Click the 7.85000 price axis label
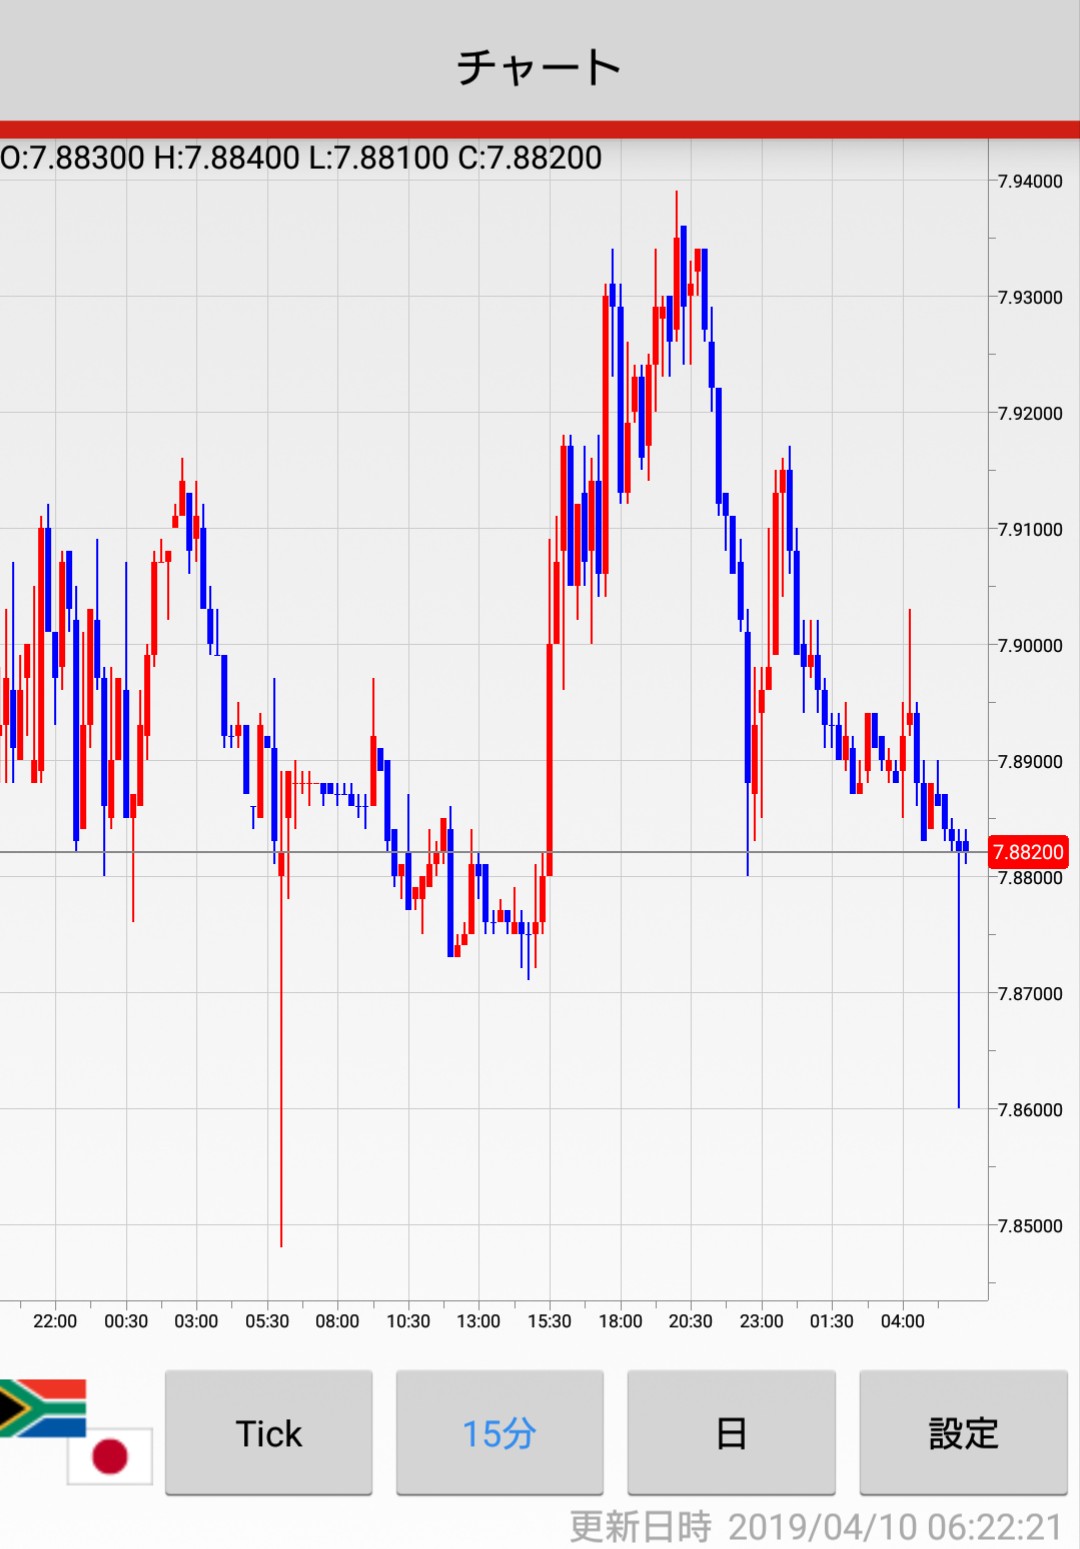Image resolution: width=1080 pixels, height=1549 pixels. tap(1029, 1226)
